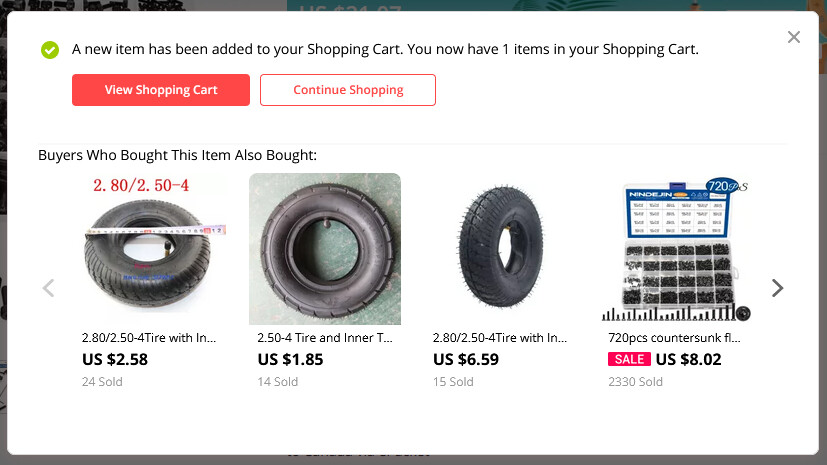Show next recommended items arrow
The width and height of the screenshot is (827, 465).
pos(777,288)
